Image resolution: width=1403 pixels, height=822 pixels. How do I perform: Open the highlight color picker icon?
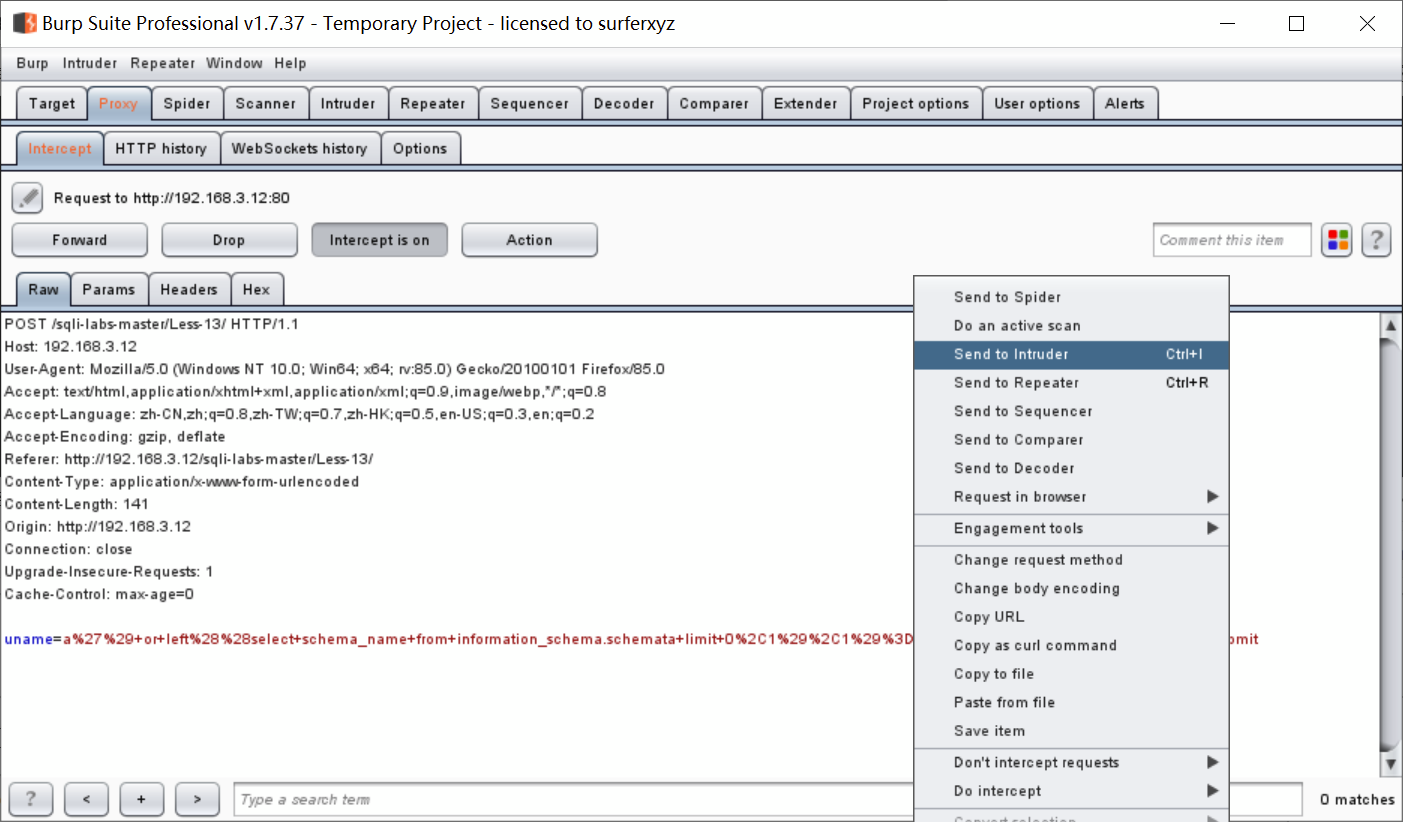[x=1337, y=240]
